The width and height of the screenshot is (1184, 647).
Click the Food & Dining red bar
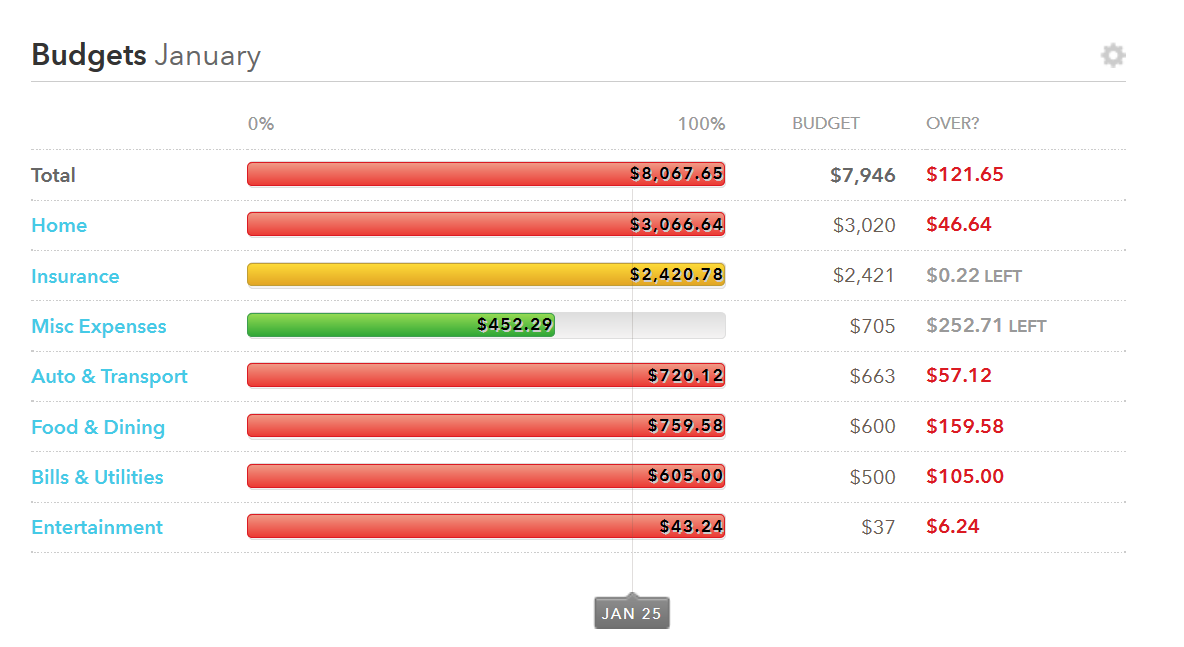click(x=485, y=425)
